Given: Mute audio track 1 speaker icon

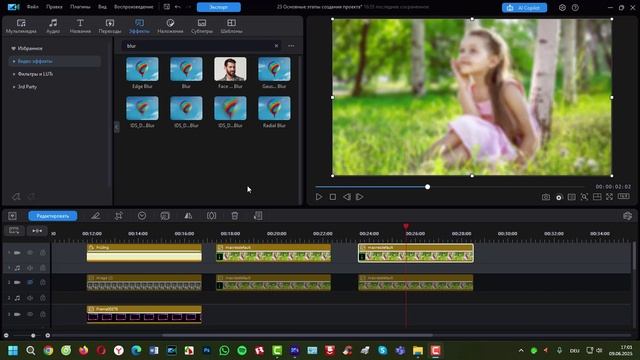Looking at the screenshot, I should 30,268.
